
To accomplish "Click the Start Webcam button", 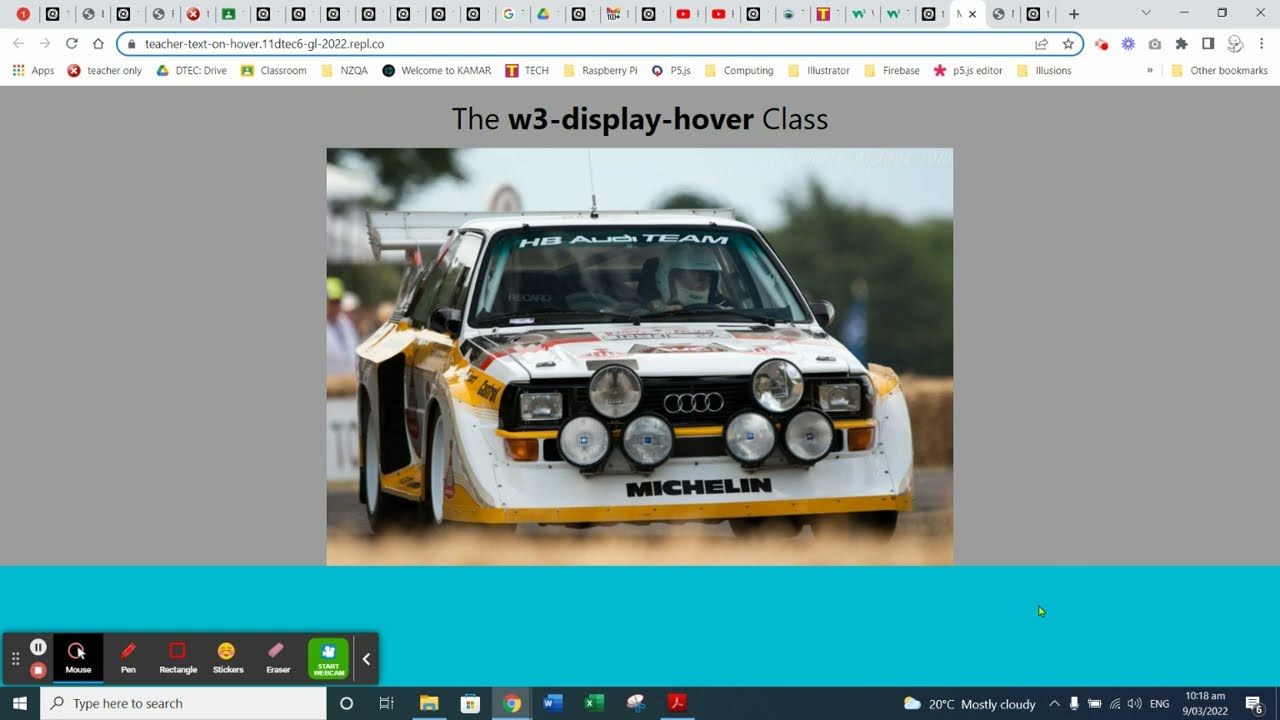I will (329, 659).
